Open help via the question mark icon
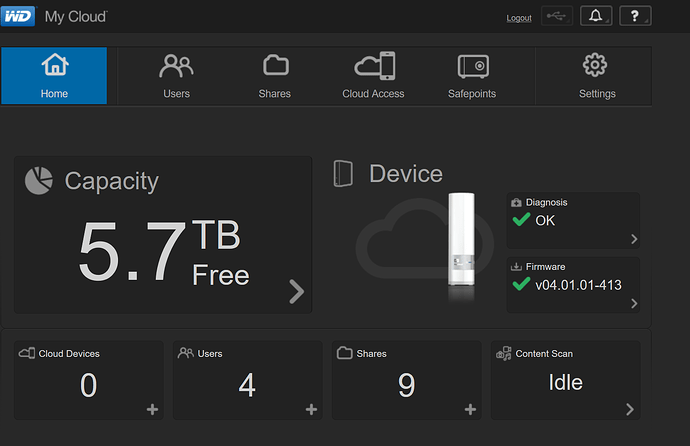Image resolution: width=690 pixels, height=446 pixels. (x=635, y=16)
